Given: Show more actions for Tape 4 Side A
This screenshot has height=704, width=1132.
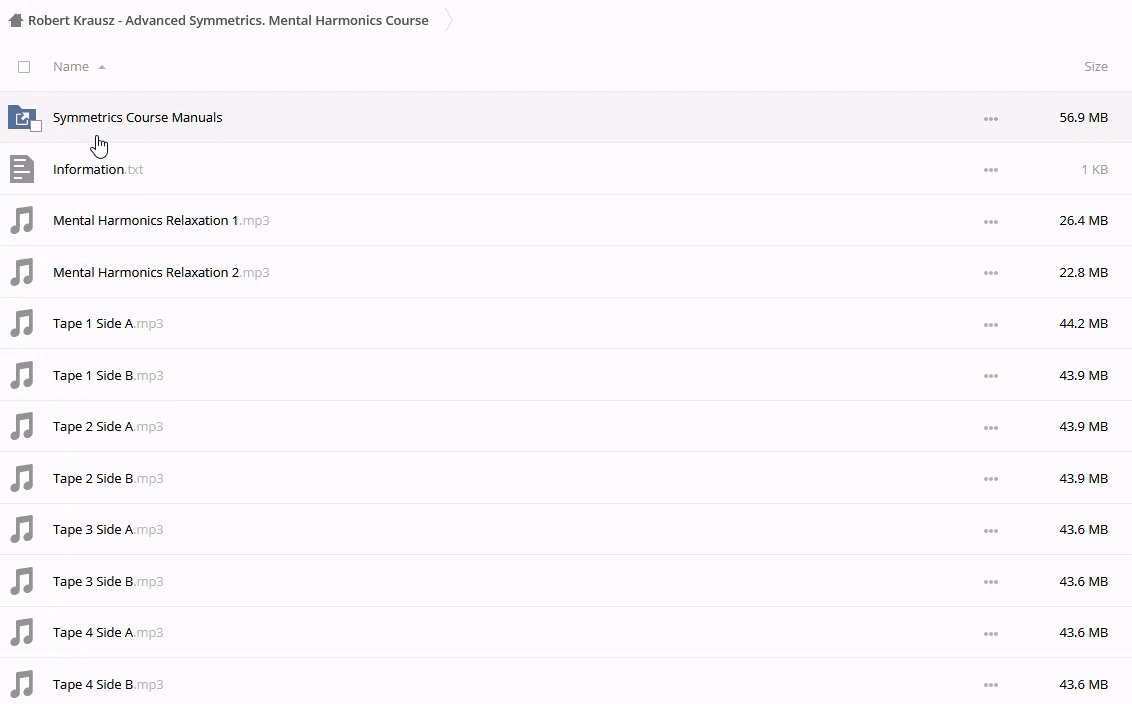Looking at the screenshot, I should click(990, 633).
